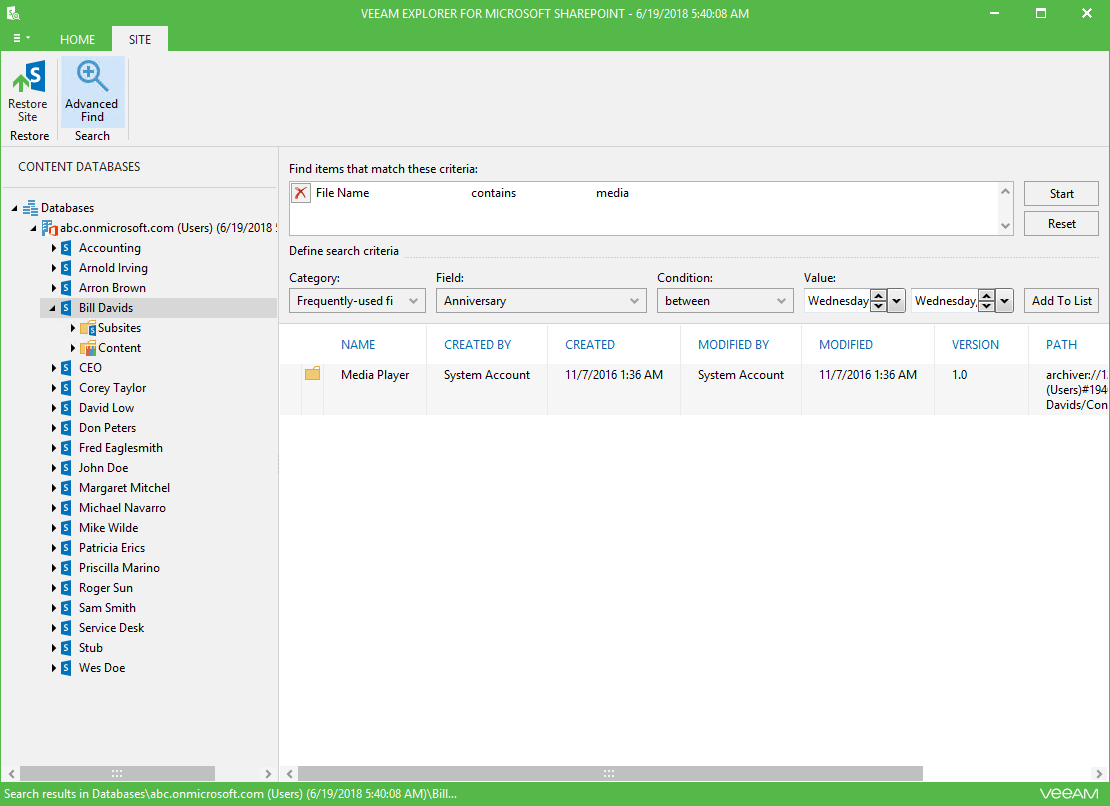Sort results by VERSION column
This screenshot has height=806, width=1110.
click(975, 345)
